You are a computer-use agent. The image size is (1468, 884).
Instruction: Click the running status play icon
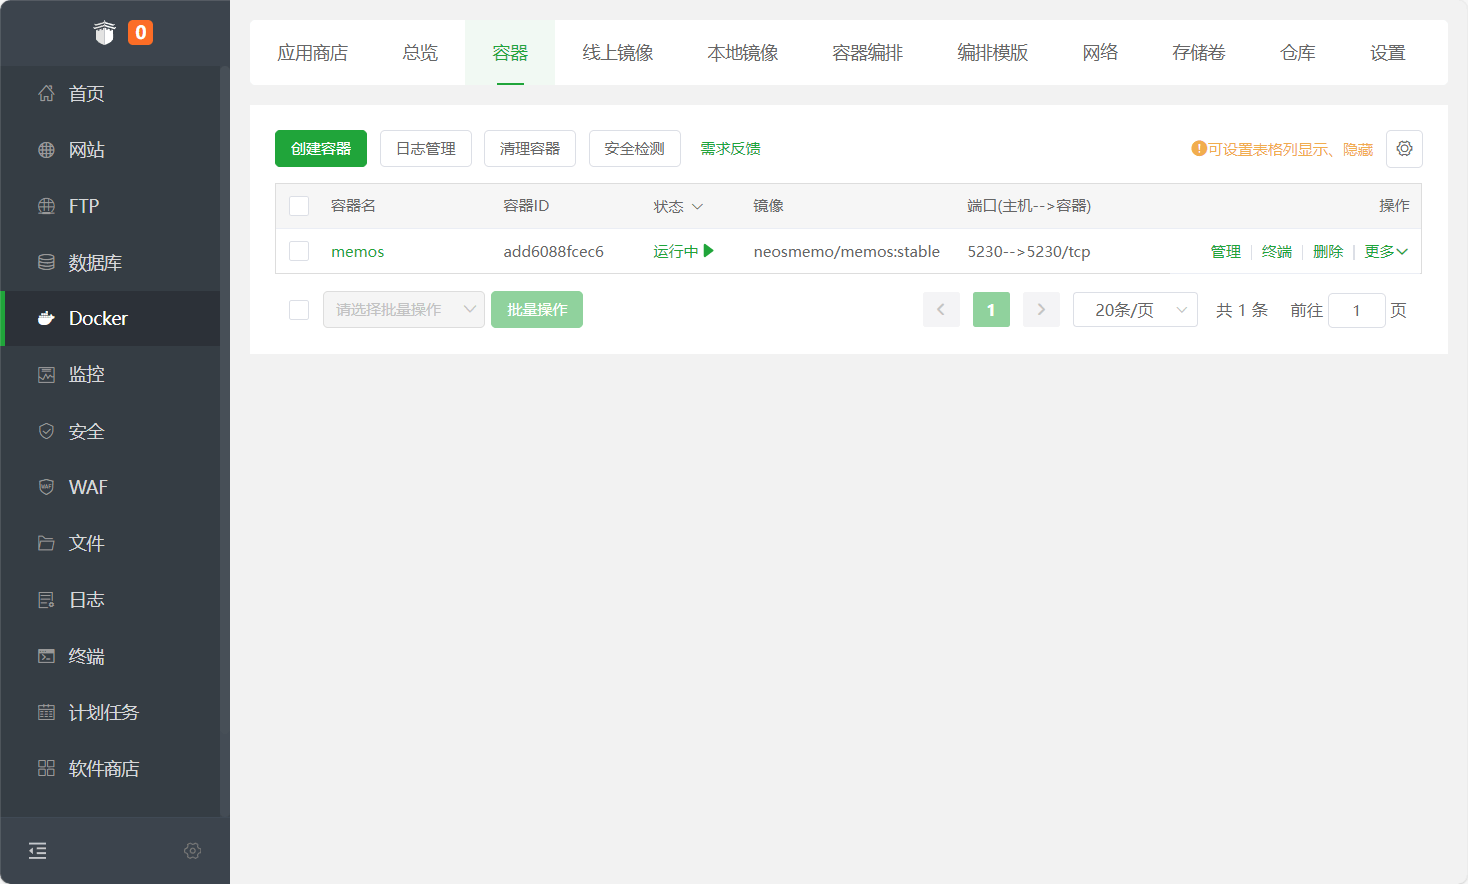click(x=709, y=251)
